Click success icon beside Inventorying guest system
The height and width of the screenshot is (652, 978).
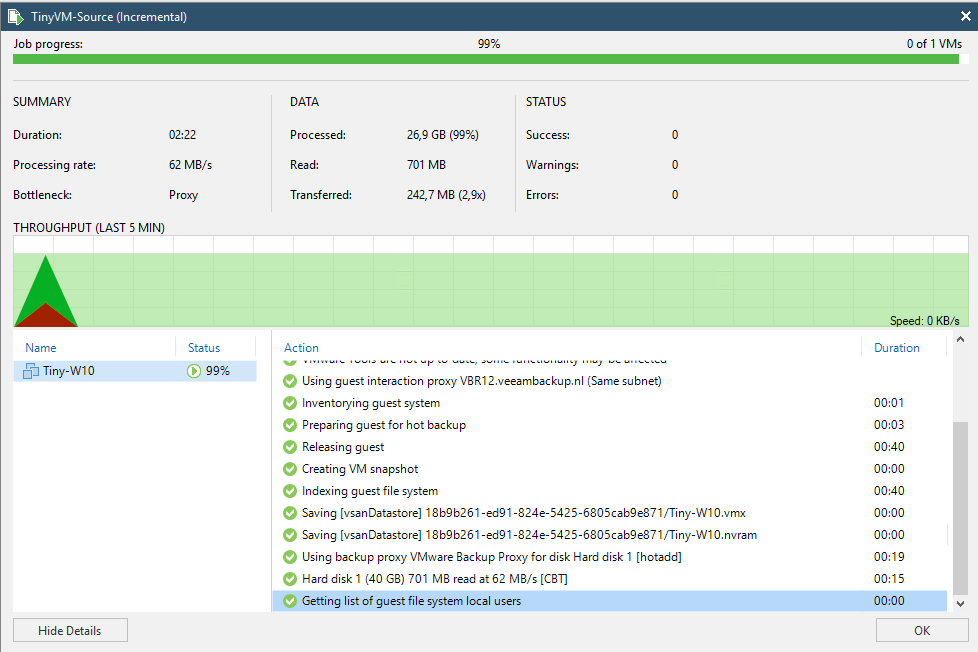pyautogui.click(x=290, y=403)
